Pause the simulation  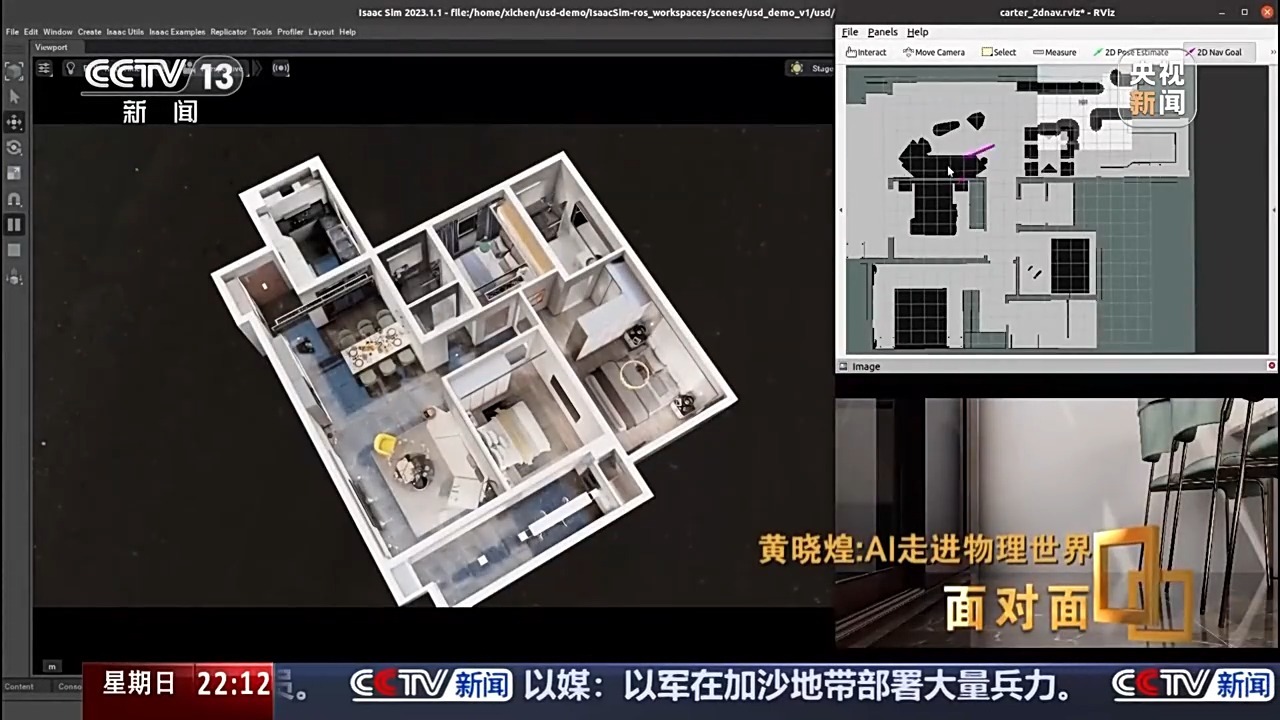coord(14,225)
